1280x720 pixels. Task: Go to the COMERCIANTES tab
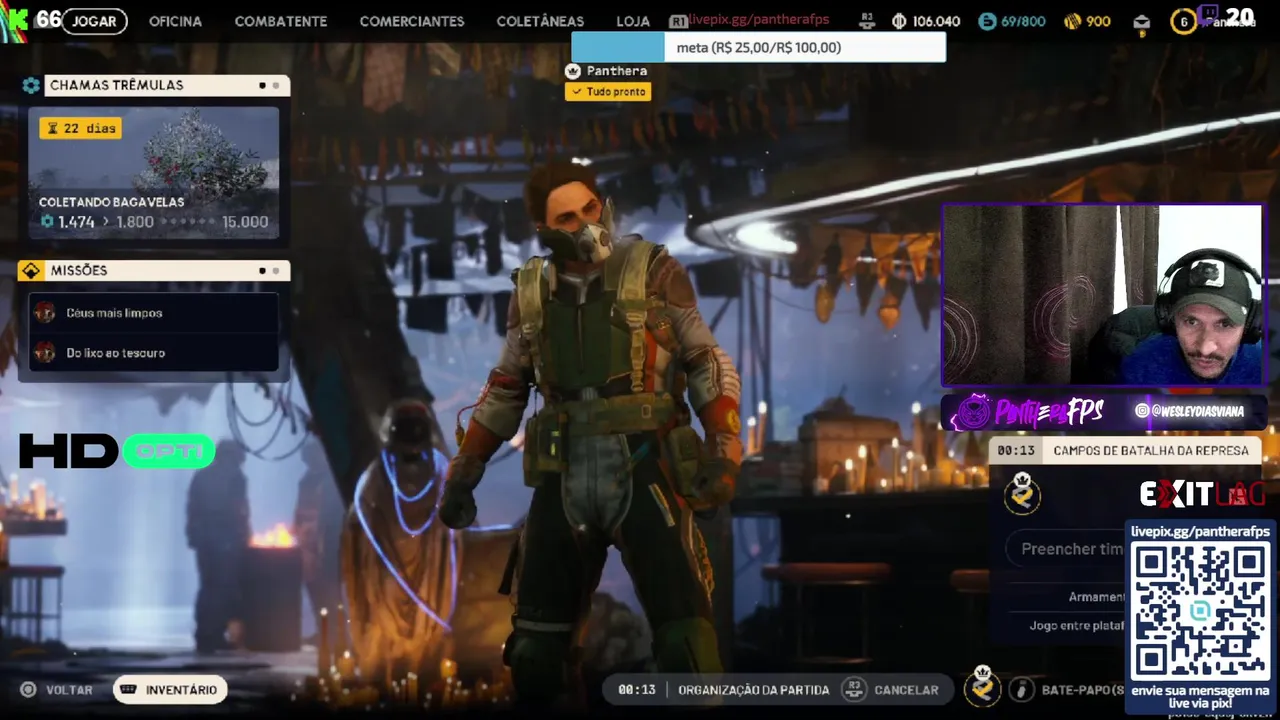[412, 21]
